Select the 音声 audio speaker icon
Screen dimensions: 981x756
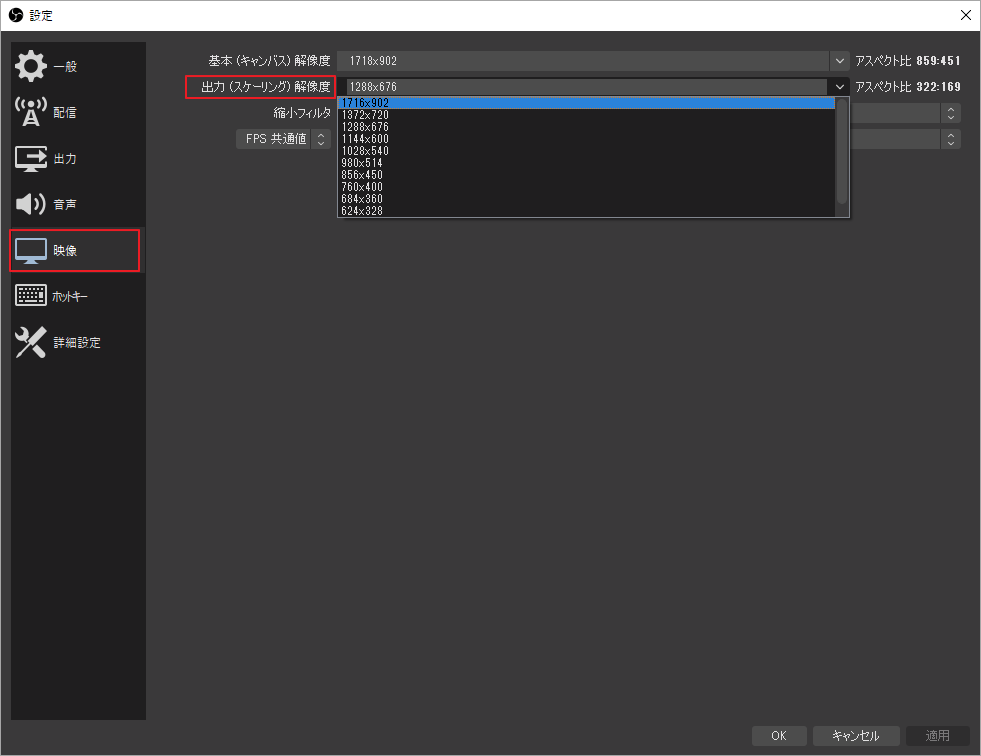(31, 204)
